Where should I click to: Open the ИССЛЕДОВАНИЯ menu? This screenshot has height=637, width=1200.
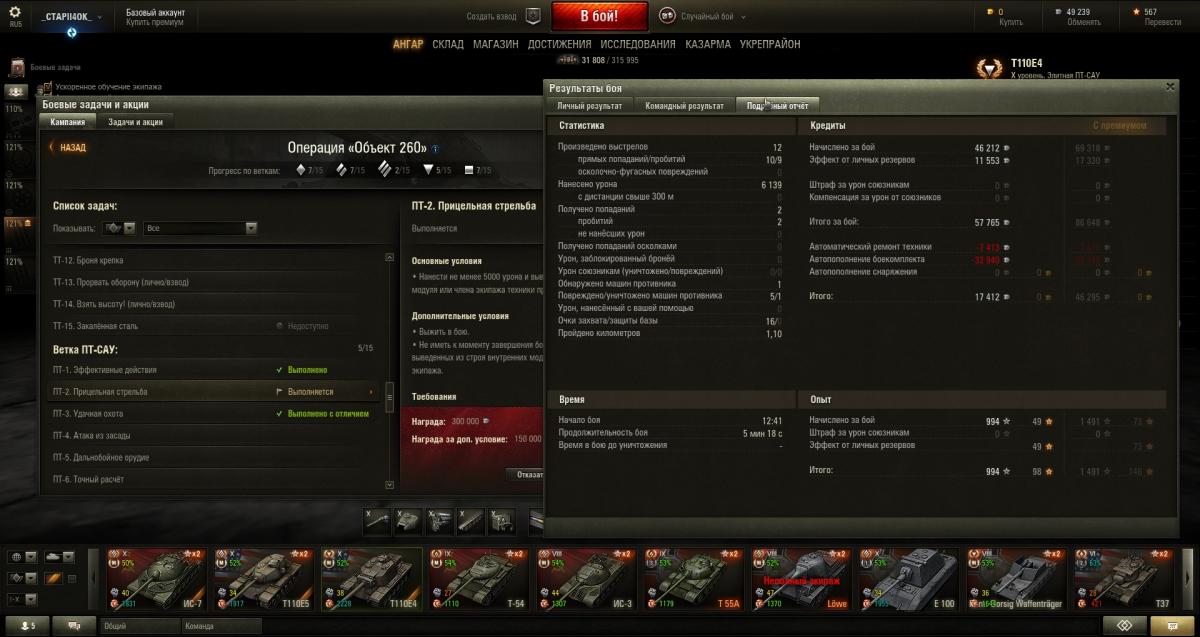(639, 45)
